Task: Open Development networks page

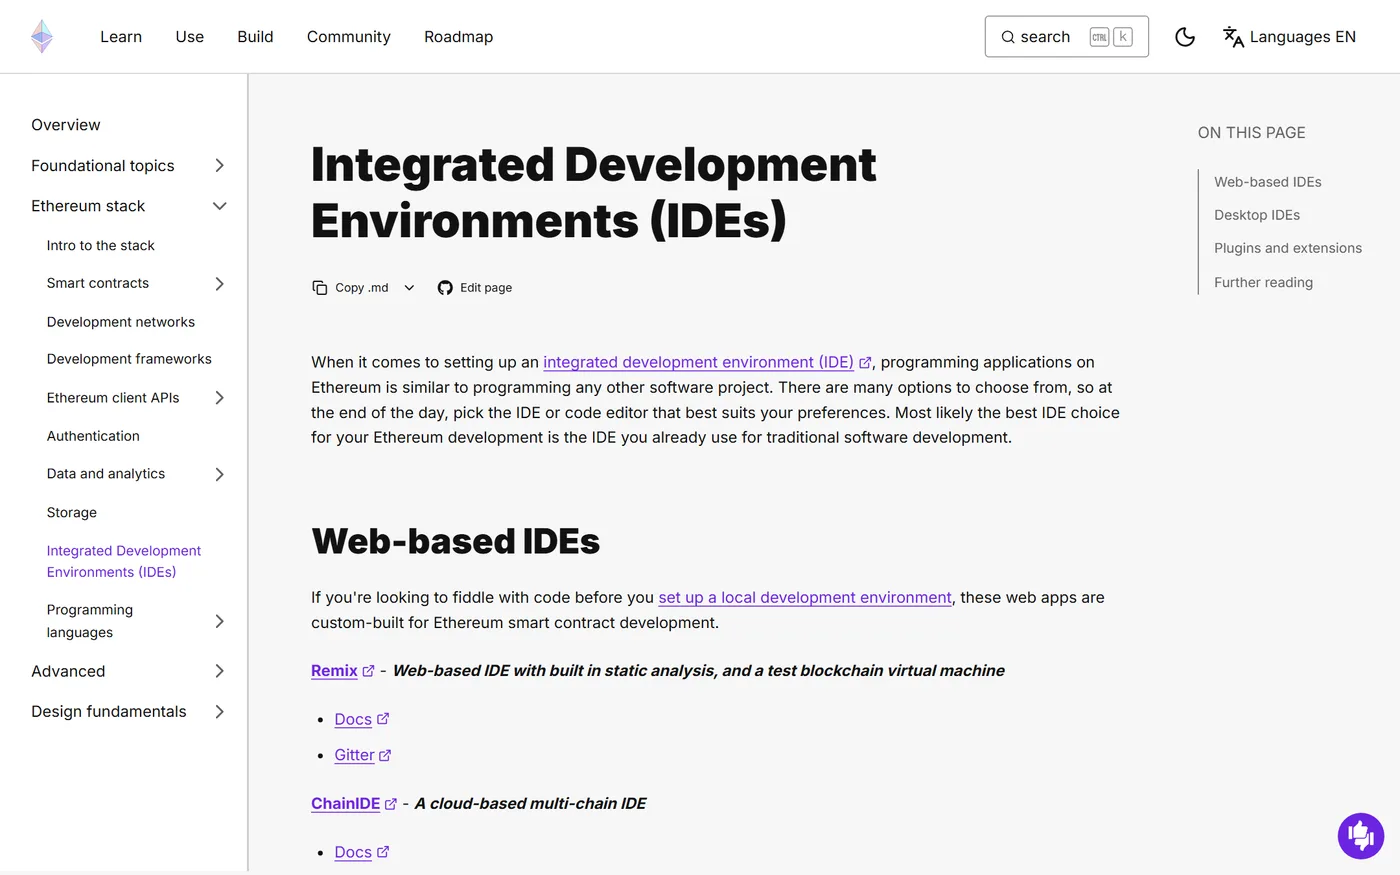Action: tap(121, 322)
